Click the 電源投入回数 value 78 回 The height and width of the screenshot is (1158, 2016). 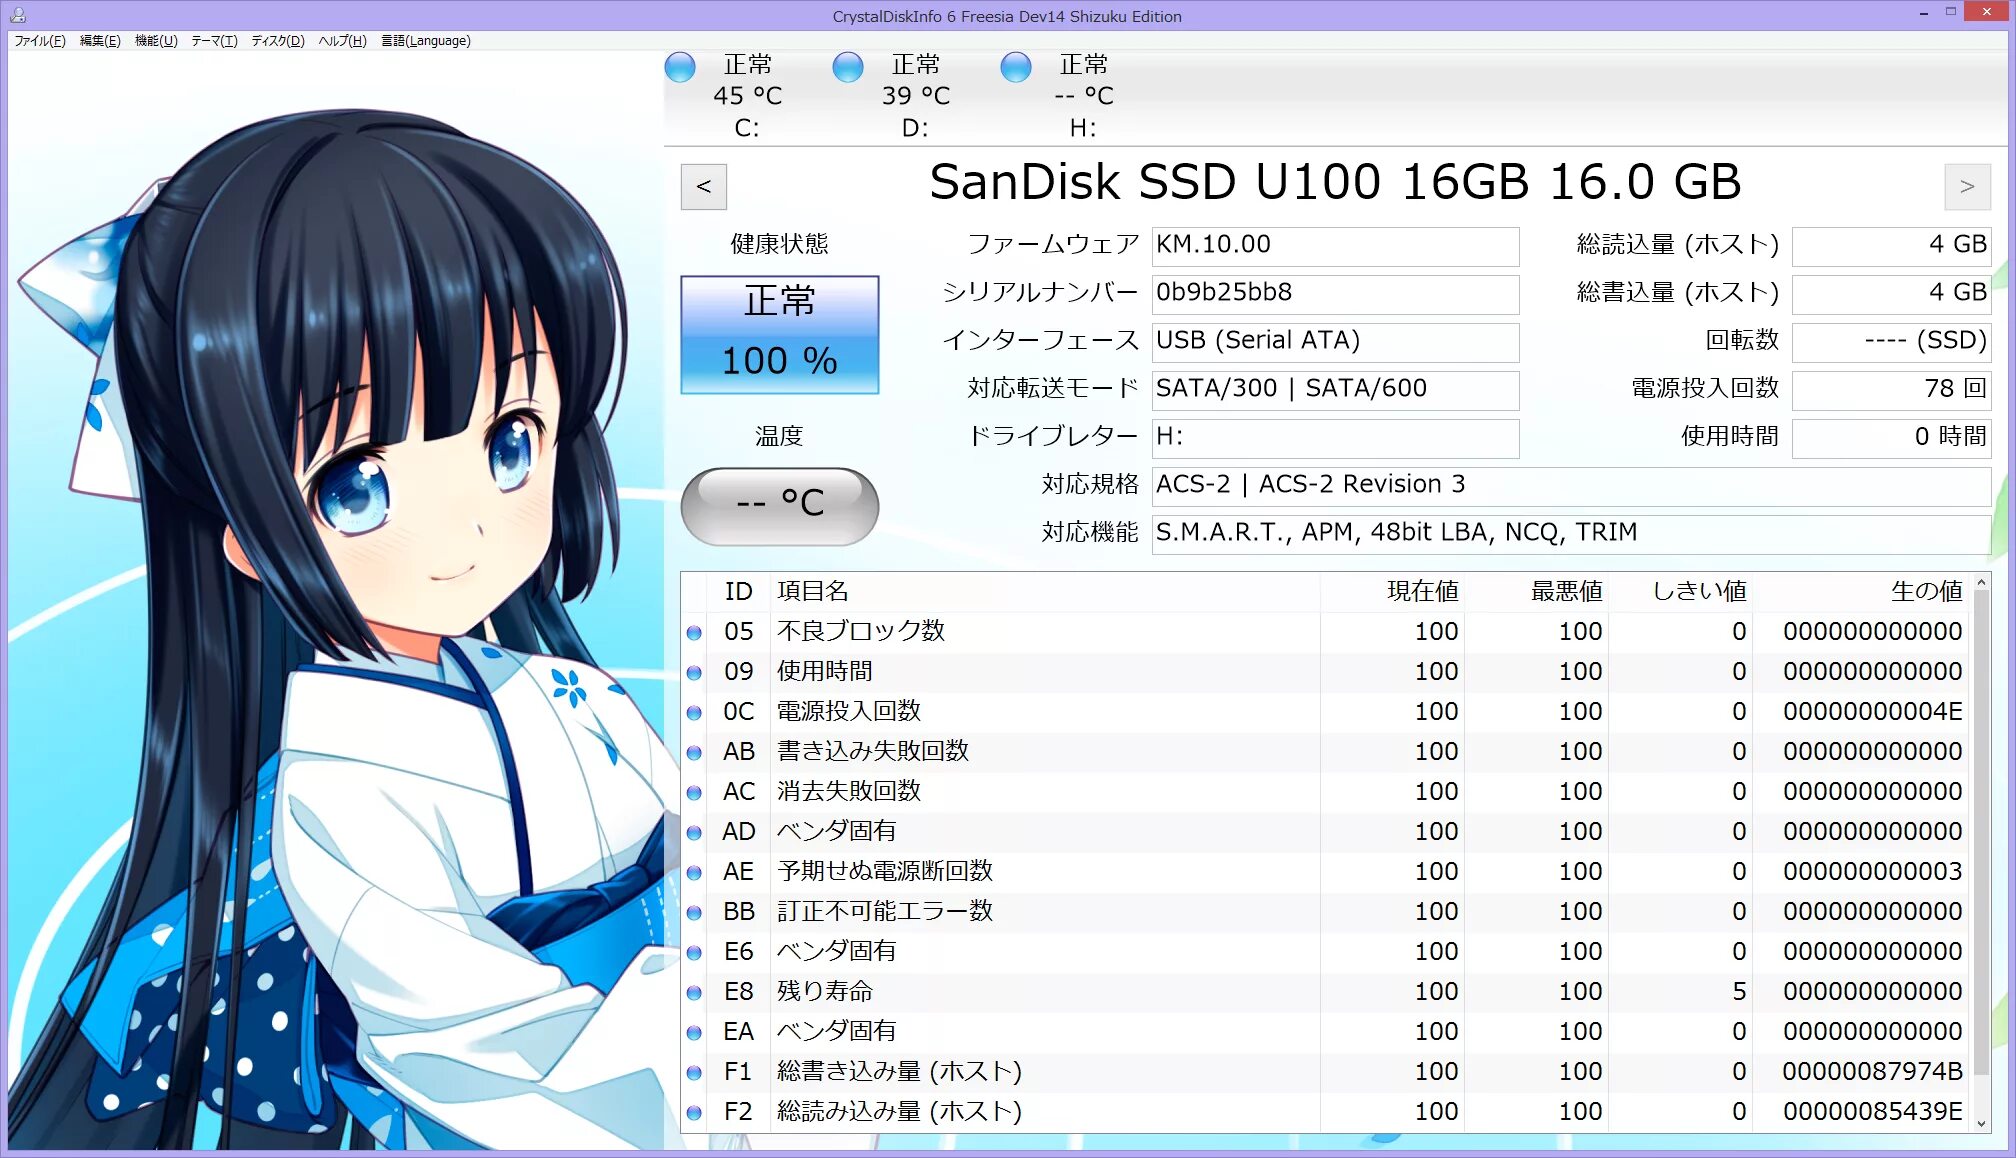click(1891, 390)
